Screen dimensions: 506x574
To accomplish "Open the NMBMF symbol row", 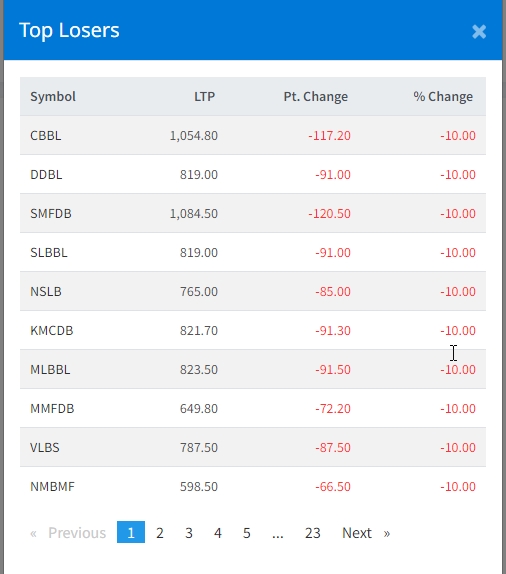I will point(253,487).
